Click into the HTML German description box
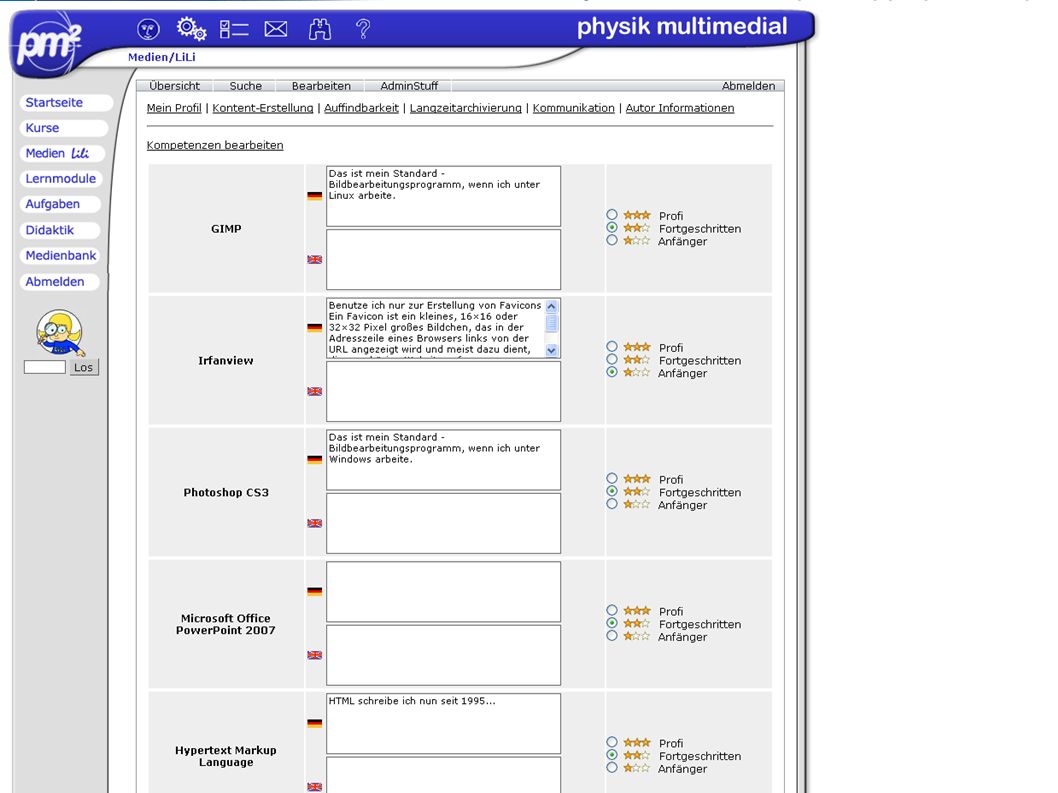 [x=443, y=723]
